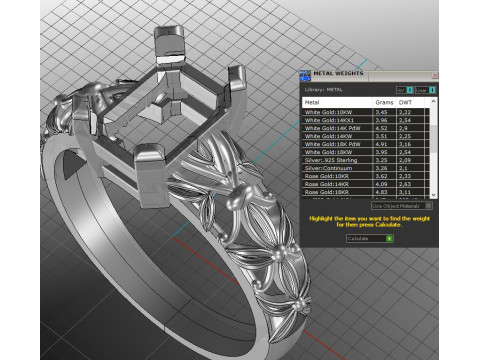Sort by the Grams column header
Image resolution: width=480 pixels, height=360 pixels.
pyautogui.click(x=384, y=102)
